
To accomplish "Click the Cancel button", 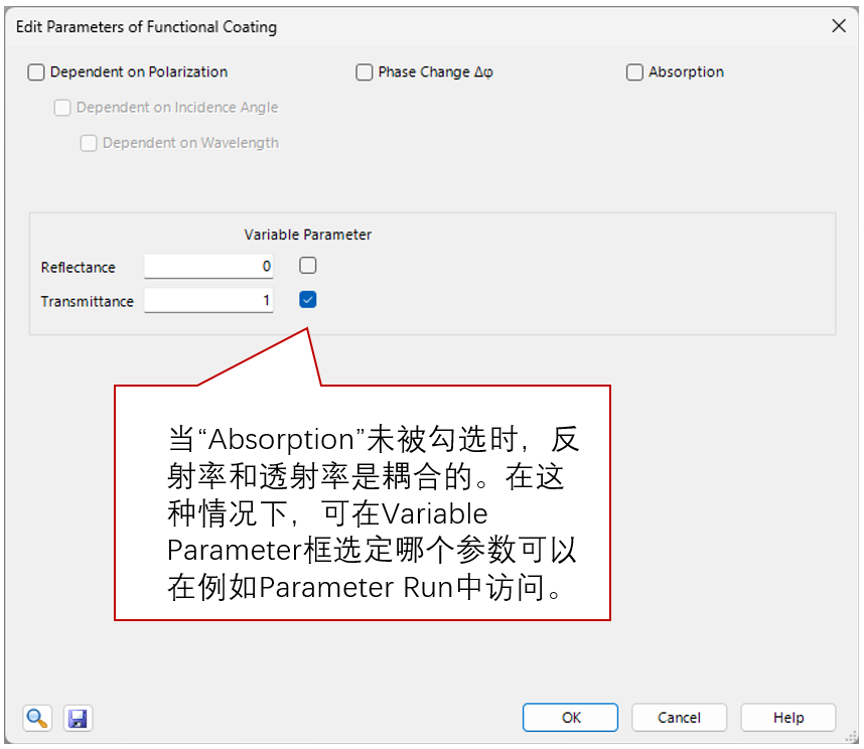I will 679,718.
